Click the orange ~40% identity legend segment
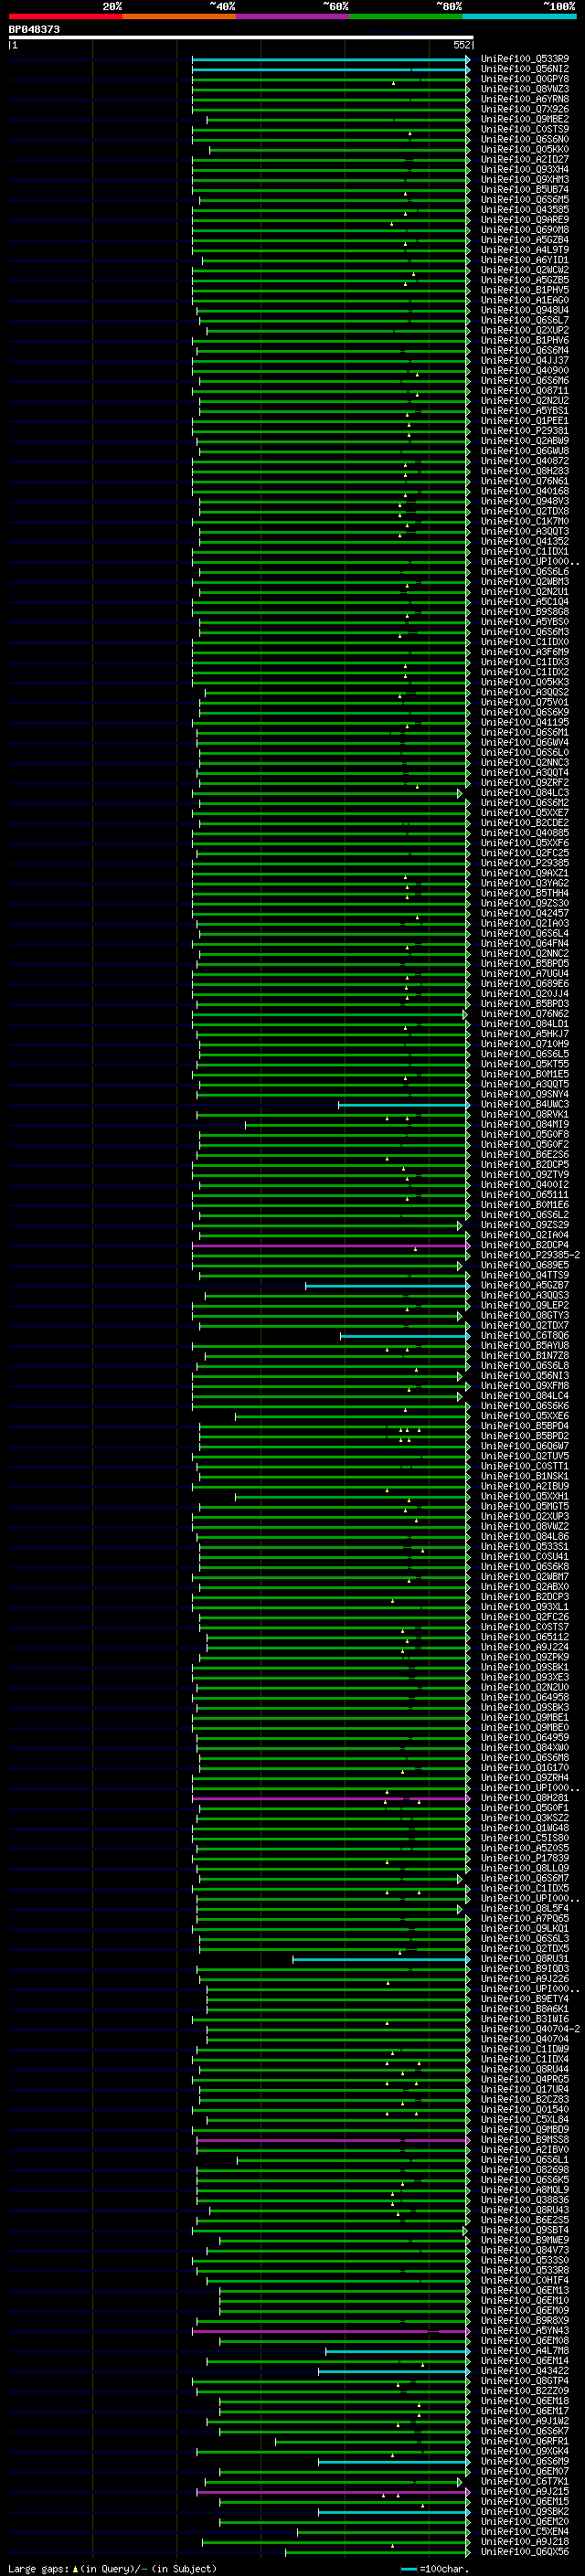 tap(179, 16)
